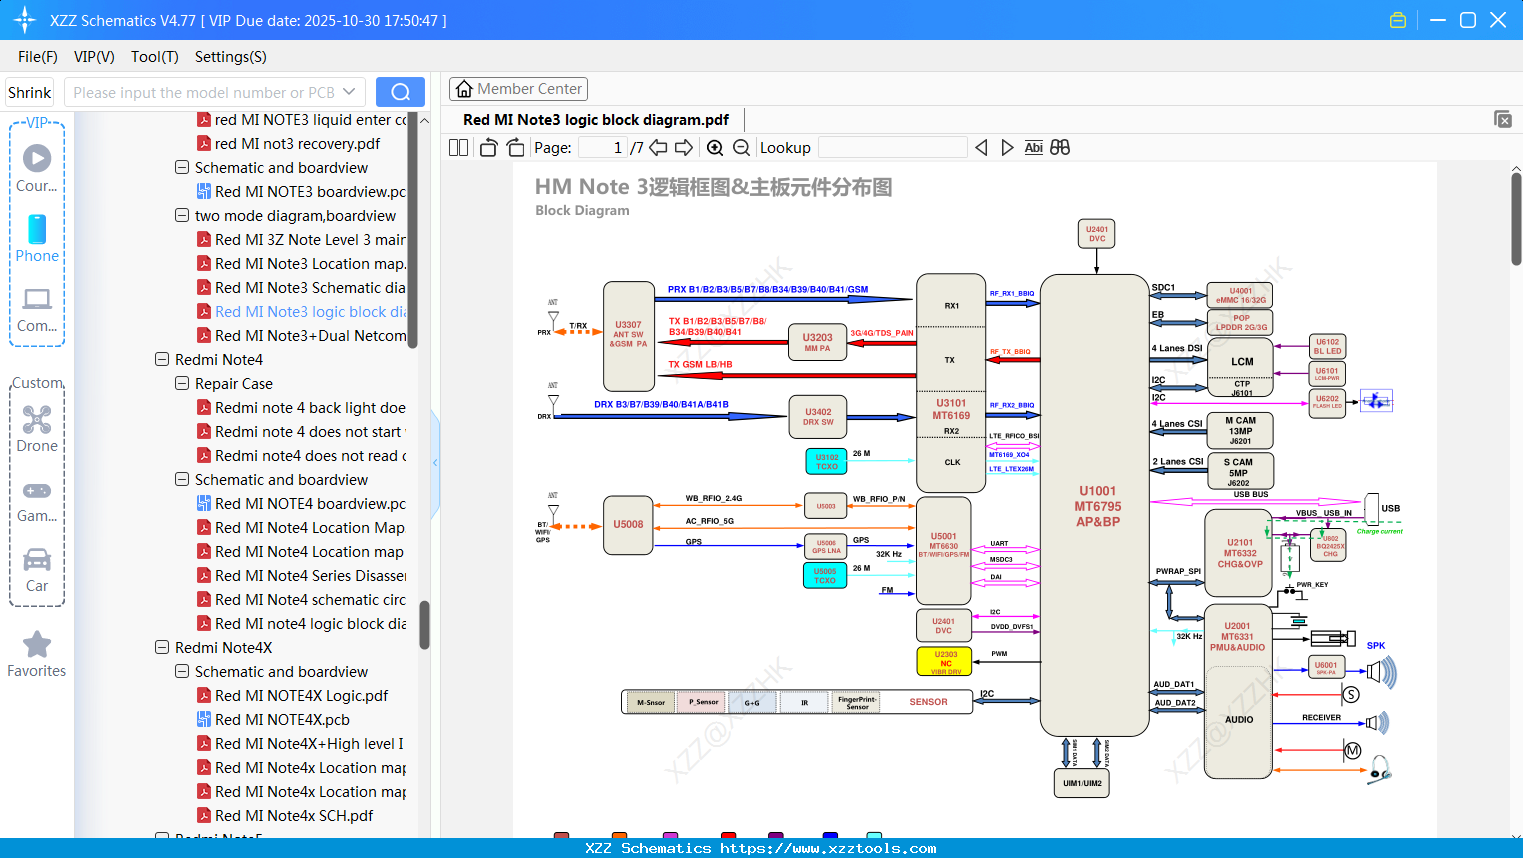Image resolution: width=1523 pixels, height=858 pixels.
Task: Click the Shrink button
Action: click(x=30, y=92)
